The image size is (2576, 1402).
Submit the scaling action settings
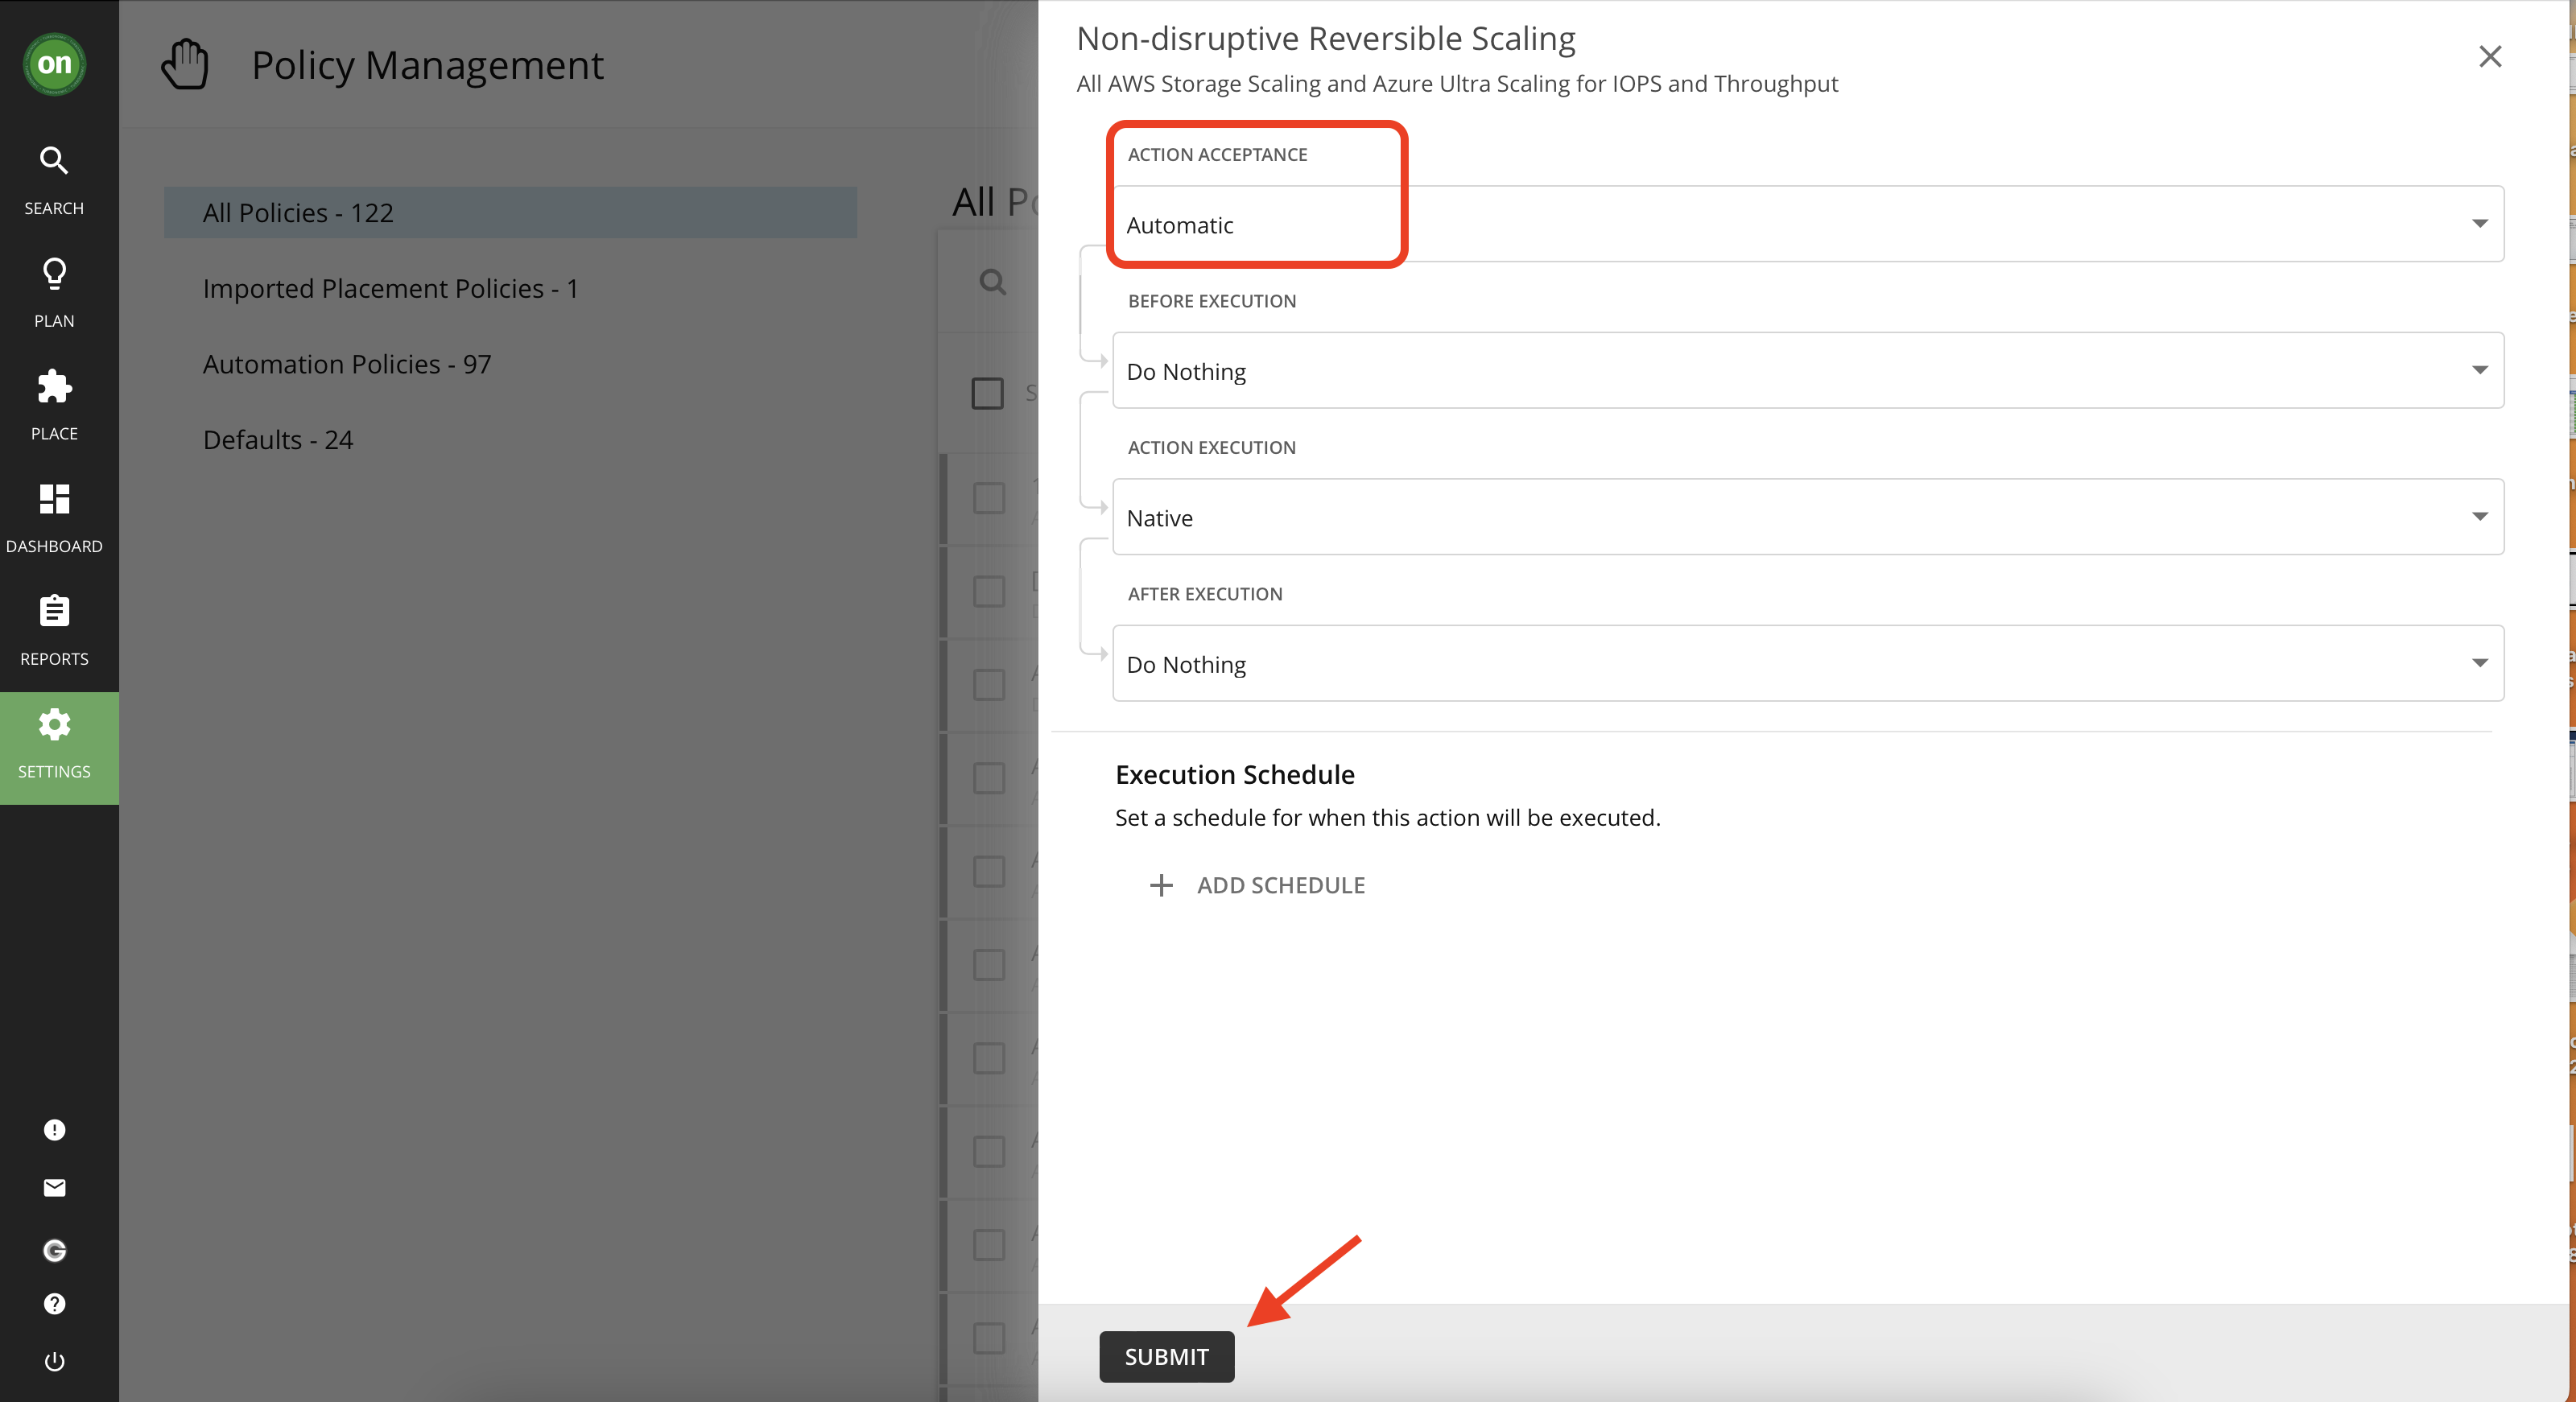1166,1357
